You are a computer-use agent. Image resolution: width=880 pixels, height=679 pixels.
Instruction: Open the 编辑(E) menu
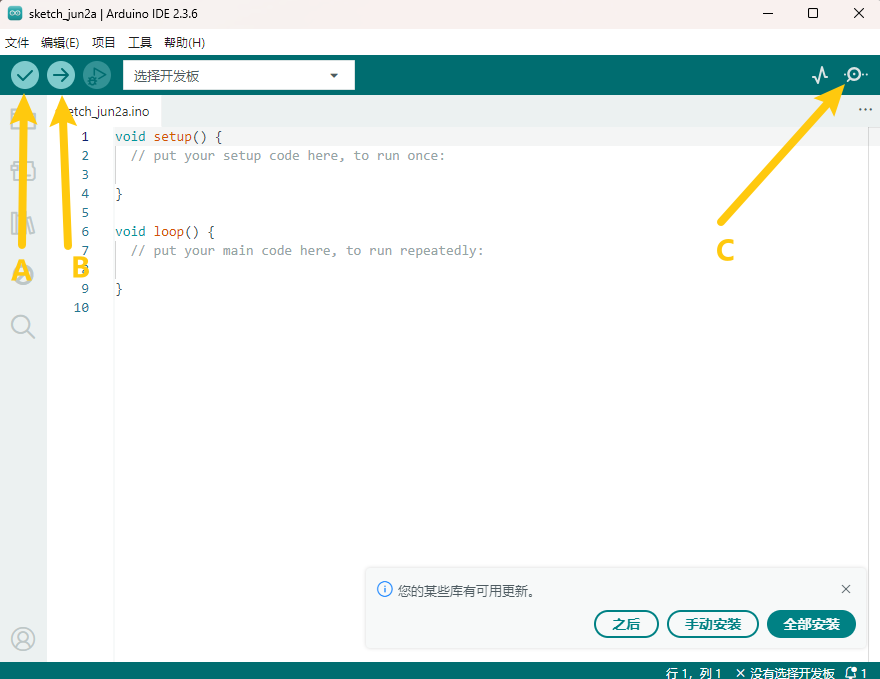click(x=60, y=43)
